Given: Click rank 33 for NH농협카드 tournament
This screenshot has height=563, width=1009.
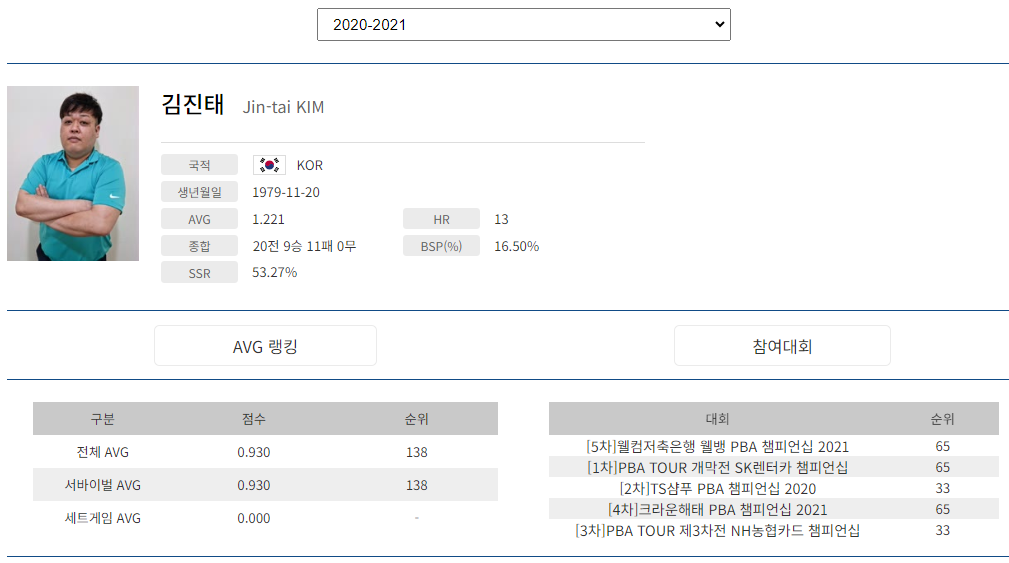Looking at the screenshot, I should tap(943, 531).
